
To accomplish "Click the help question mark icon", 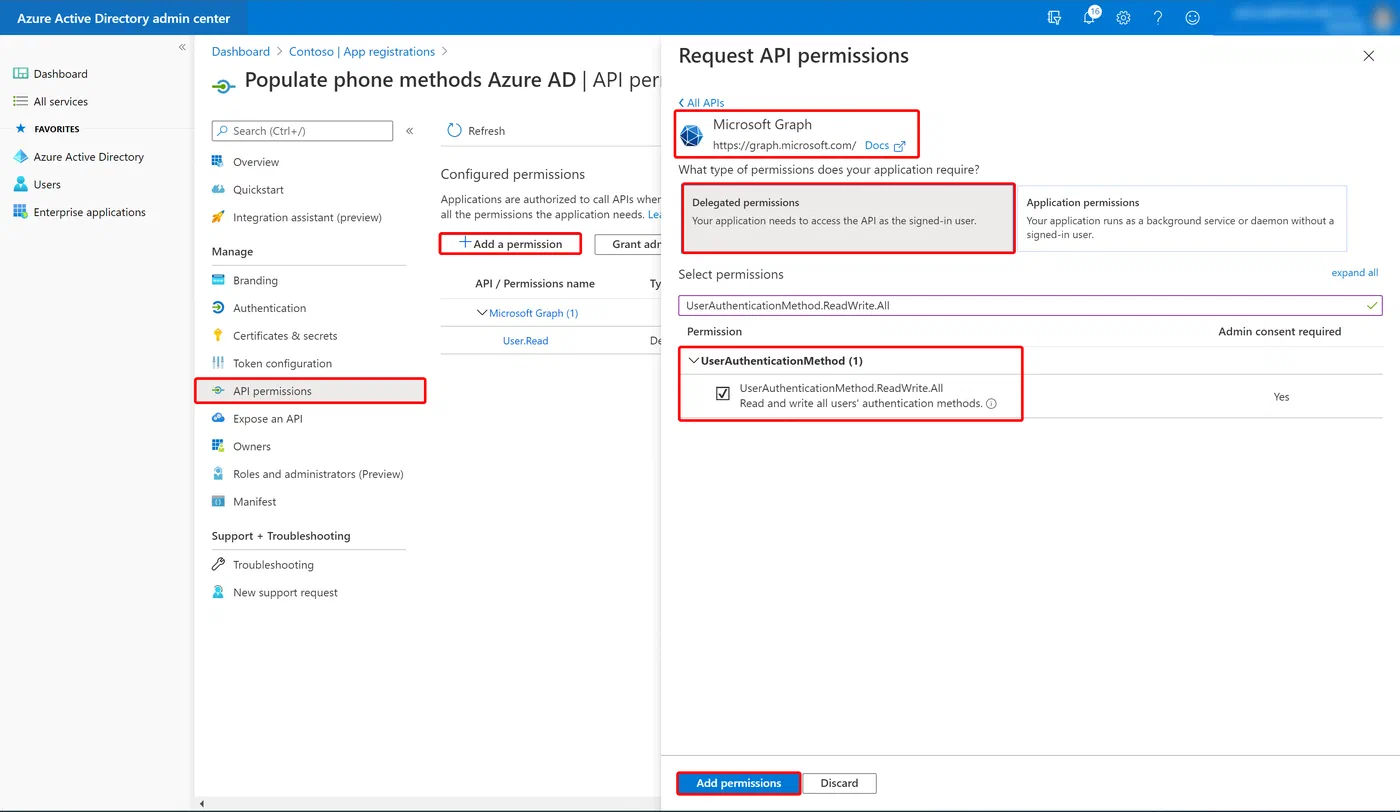I will (x=1158, y=18).
